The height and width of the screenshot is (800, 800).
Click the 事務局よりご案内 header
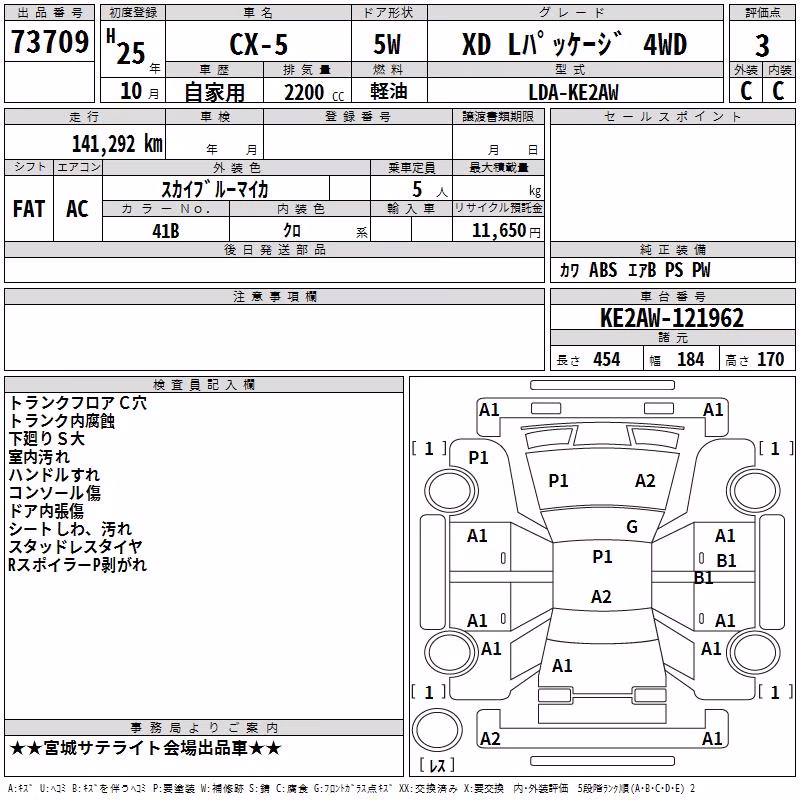(x=204, y=728)
